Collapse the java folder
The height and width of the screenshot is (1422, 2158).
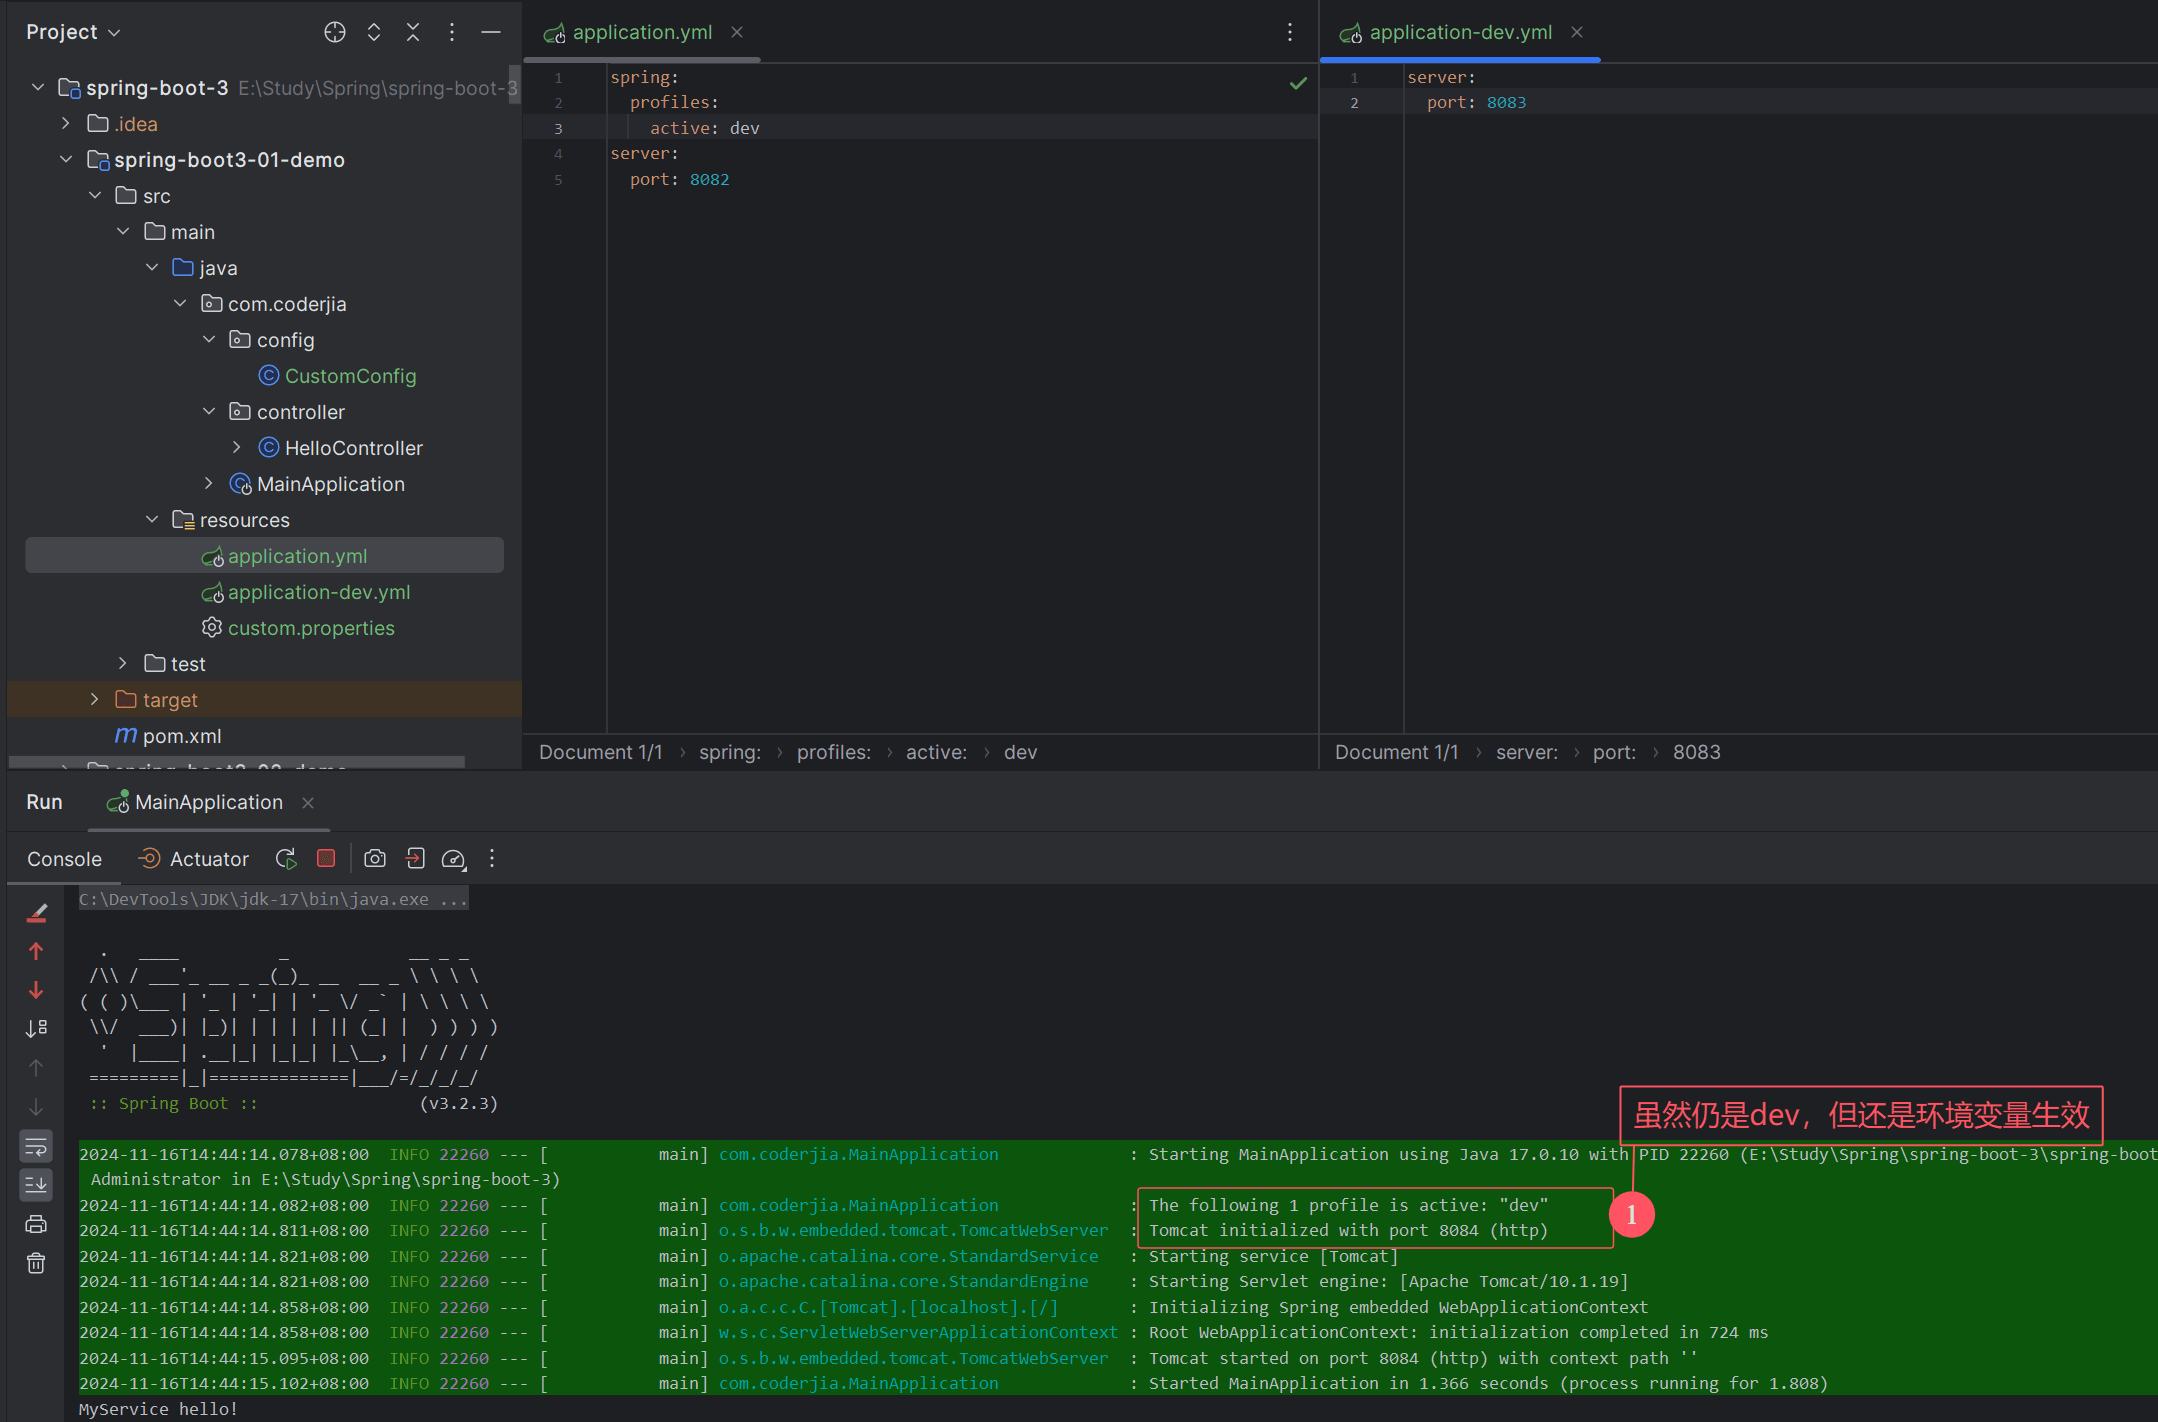152,267
